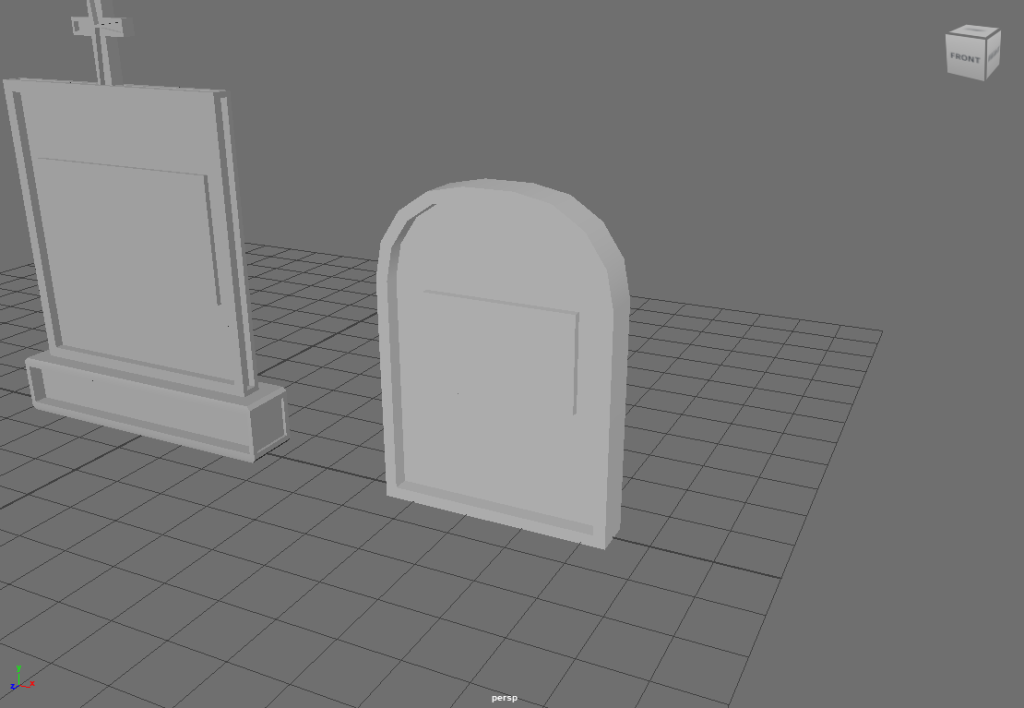1024x708 pixels.
Task: Click the end face of the tombstone base block
Action: click(267, 425)
